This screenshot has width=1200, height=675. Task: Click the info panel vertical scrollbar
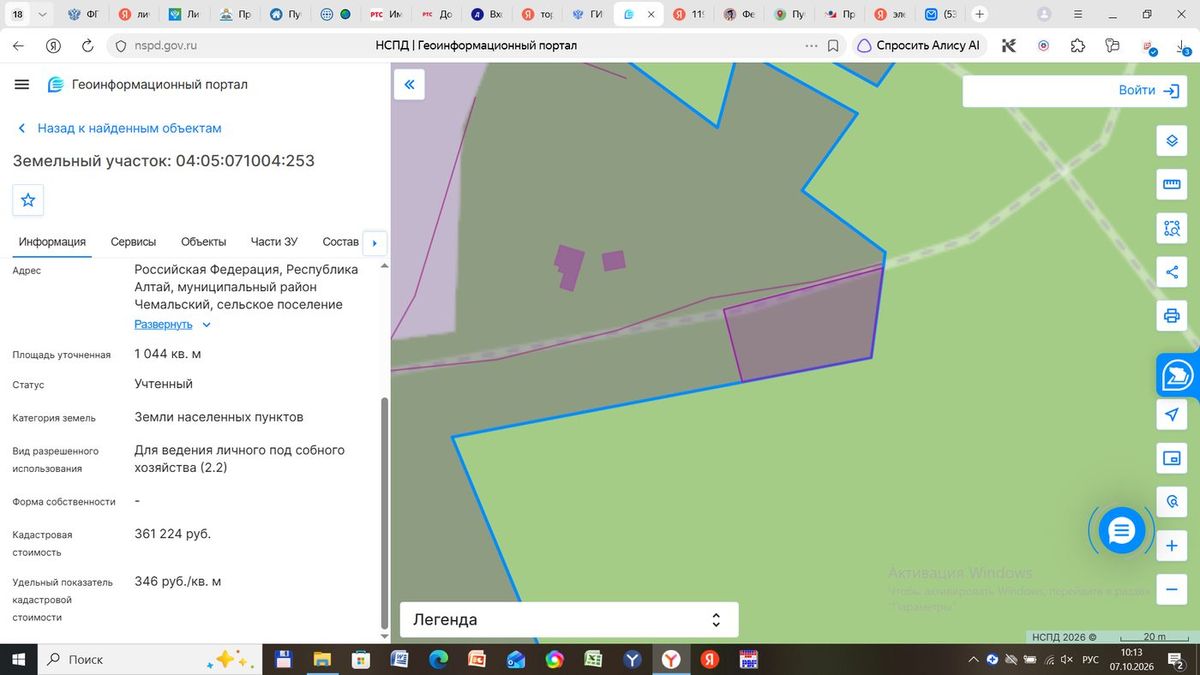(384, 512)
